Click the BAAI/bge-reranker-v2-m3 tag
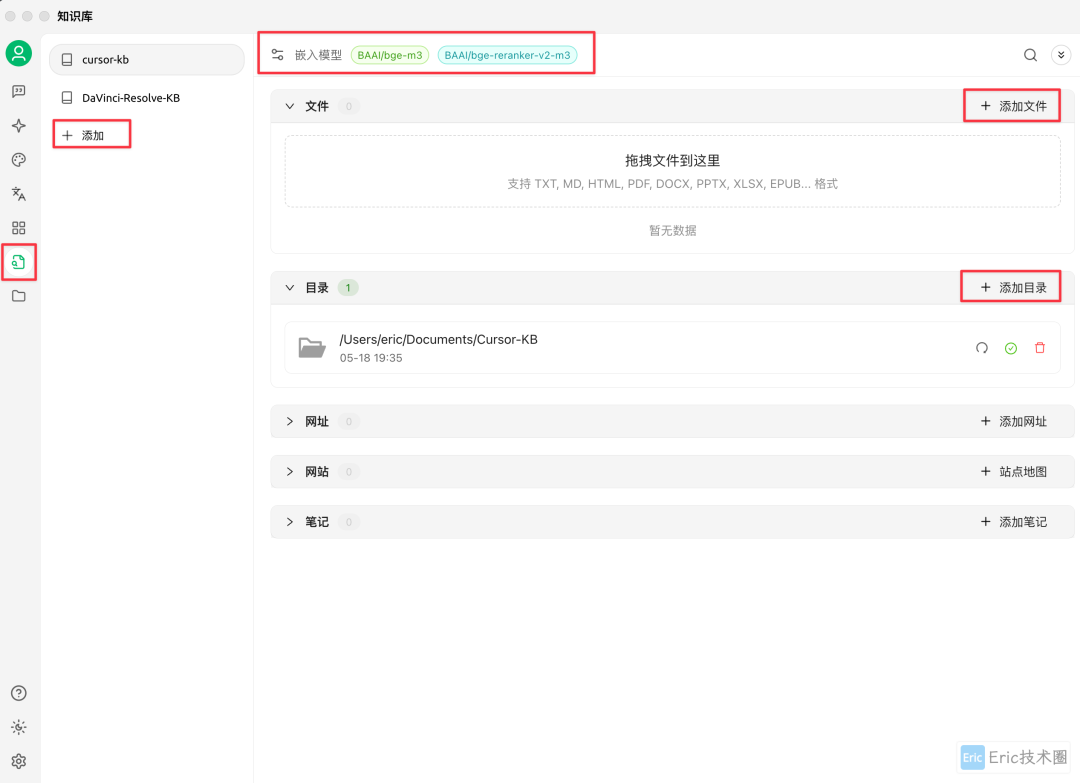This screenshot has height=783, width=1080. coord(508,55)
